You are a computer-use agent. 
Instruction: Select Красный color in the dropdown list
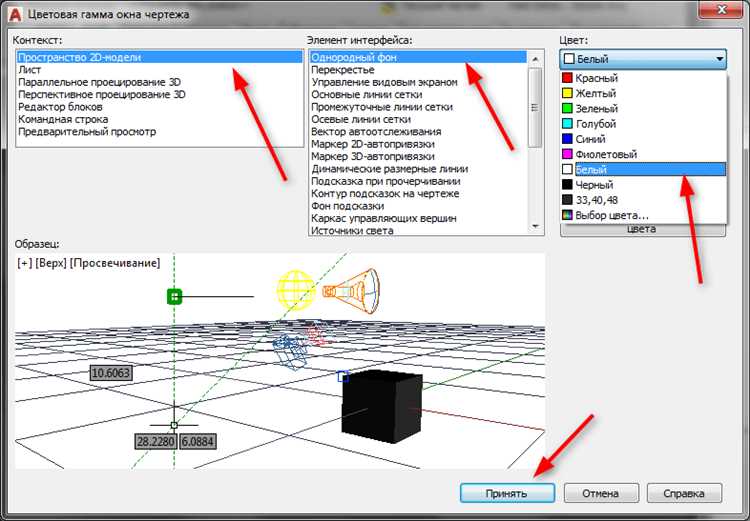[643, 78]
